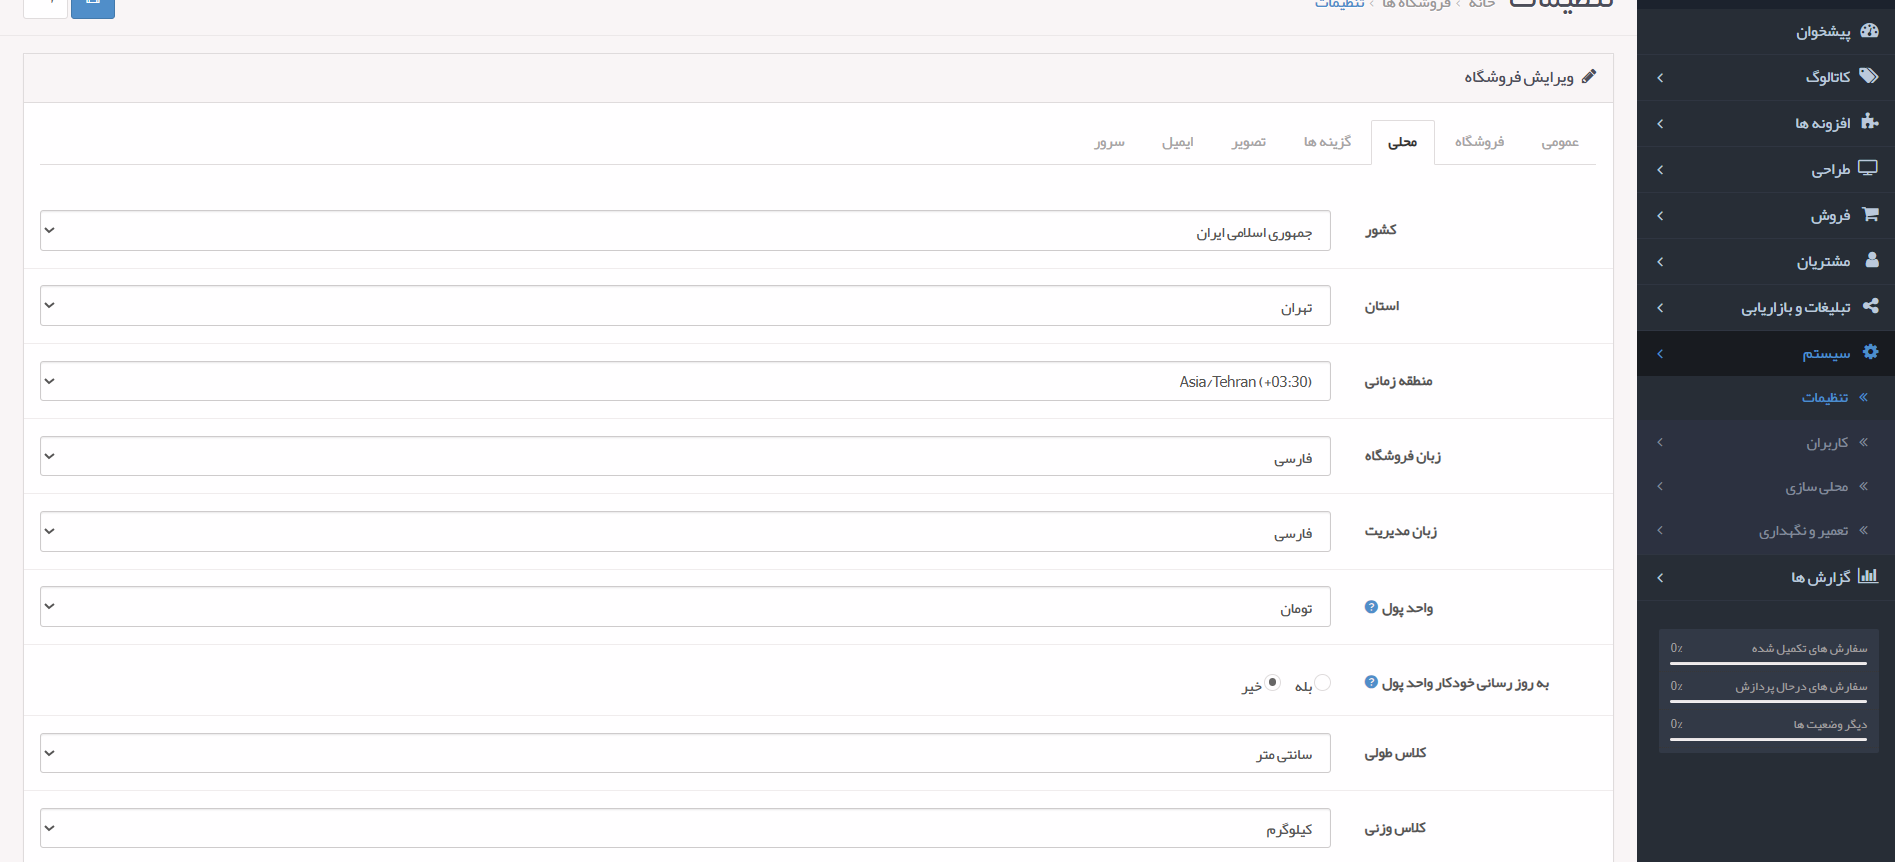
Task: Click the سفارش های درحال پردازش progress bar
Action: click(1768, 701)
